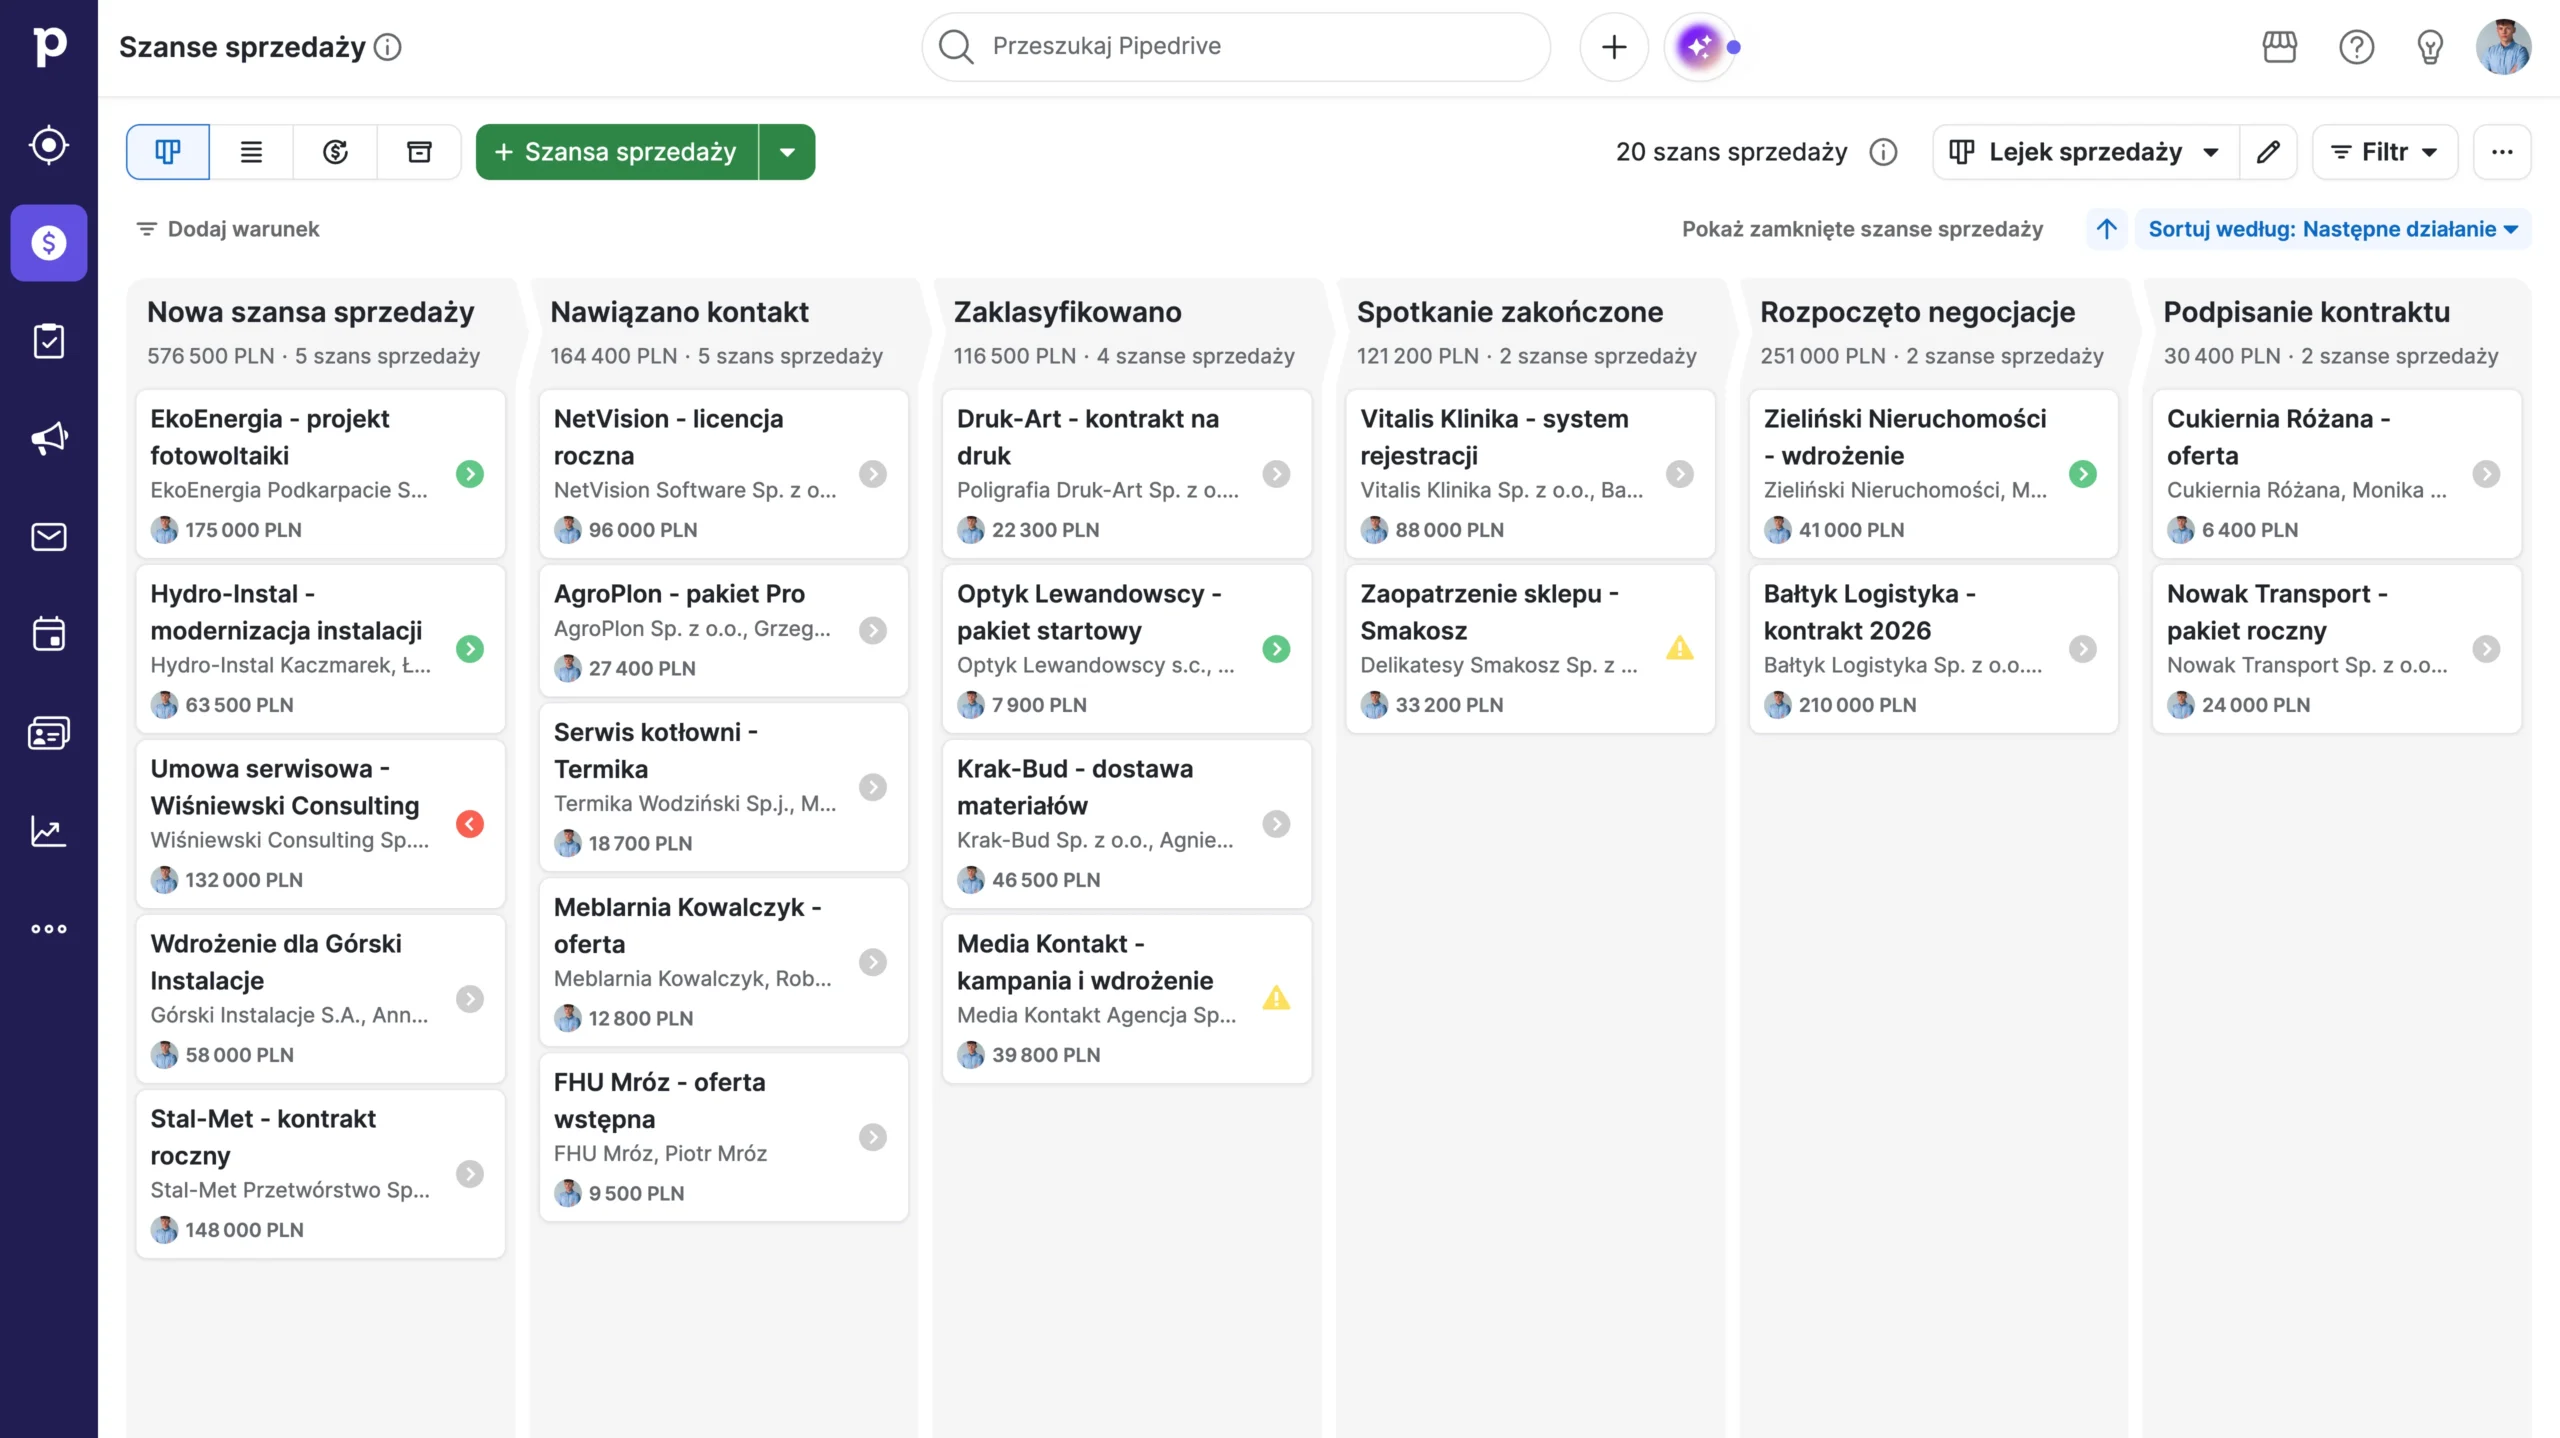
Task: Click green activity icon on Optyk Lewandowscy deal
Action: tap(1276, 649)
